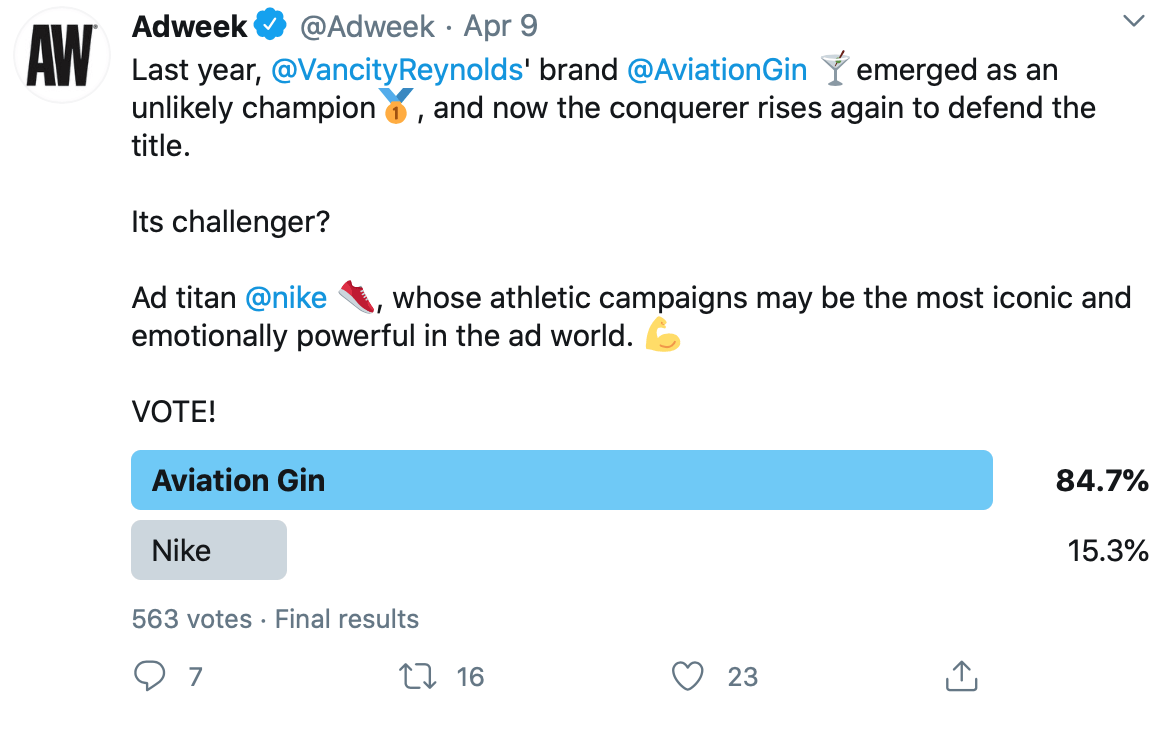1165x729 pixels.
Task: Click the Adweek profile avatar
Action: tap(60, 55)
